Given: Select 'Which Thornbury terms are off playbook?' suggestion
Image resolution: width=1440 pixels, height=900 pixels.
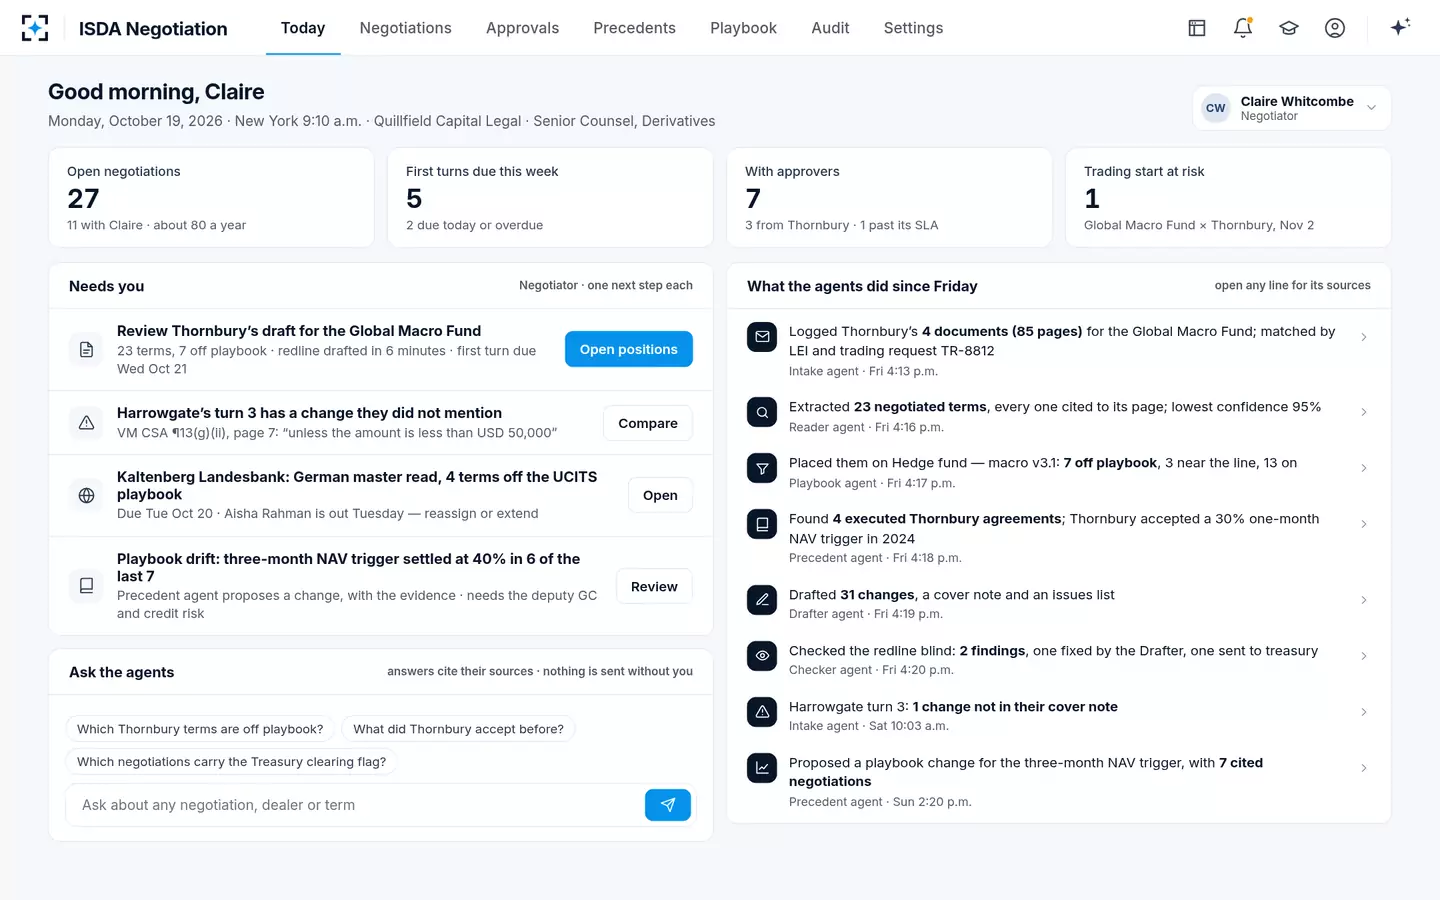Looking at the screenshot, I should (x=200, y=729).
